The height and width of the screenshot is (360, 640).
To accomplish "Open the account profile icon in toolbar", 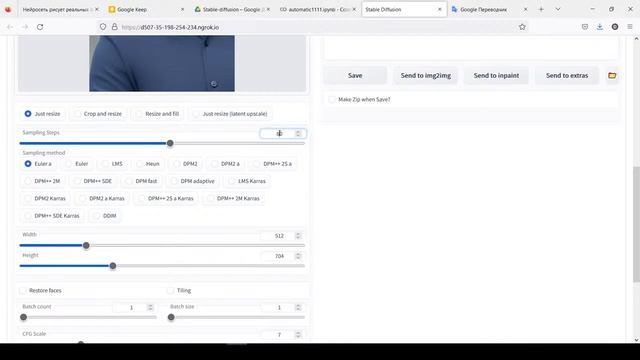I will point(615,27).
